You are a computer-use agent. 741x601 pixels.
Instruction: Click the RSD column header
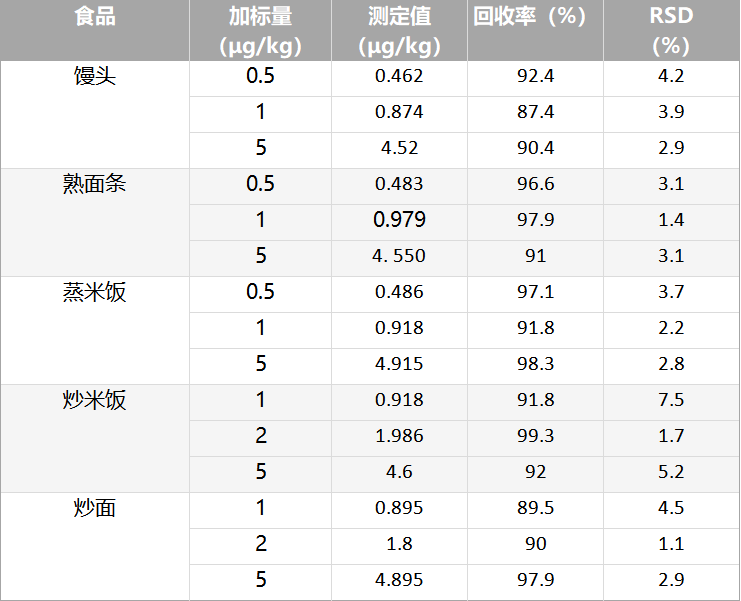pos(671,31)
